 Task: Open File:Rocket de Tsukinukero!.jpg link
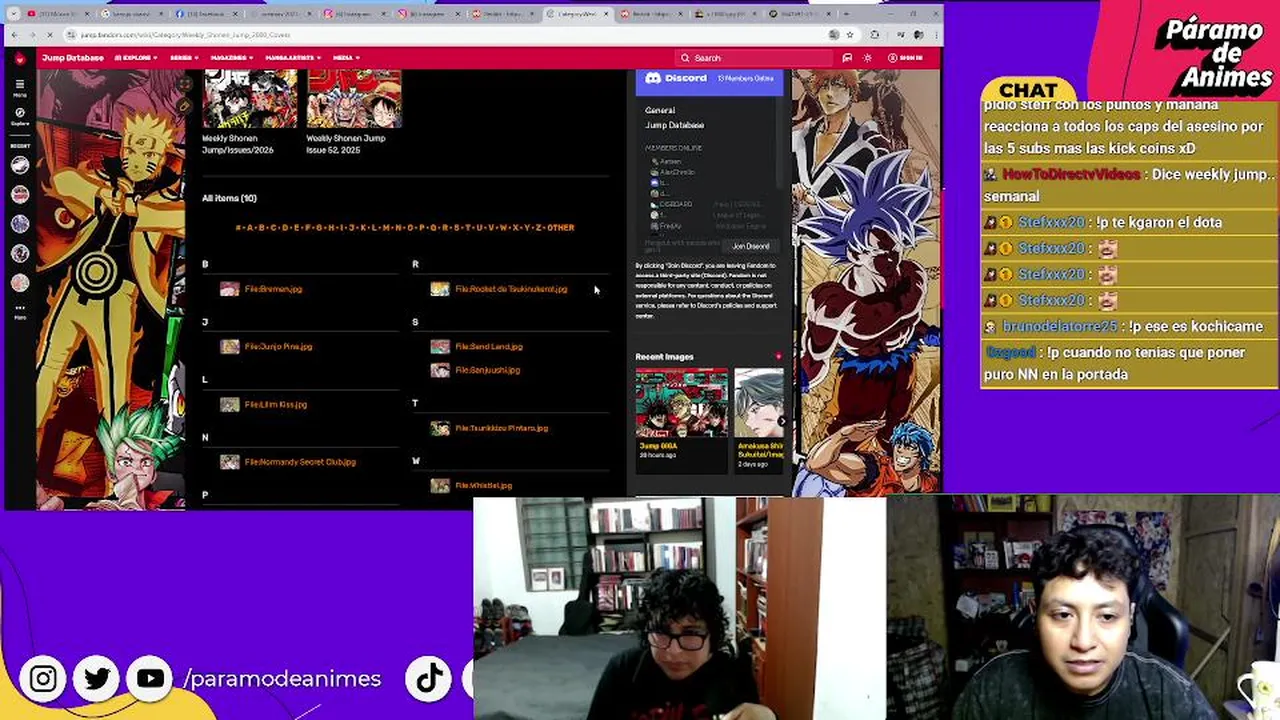(x=511, y=289)
